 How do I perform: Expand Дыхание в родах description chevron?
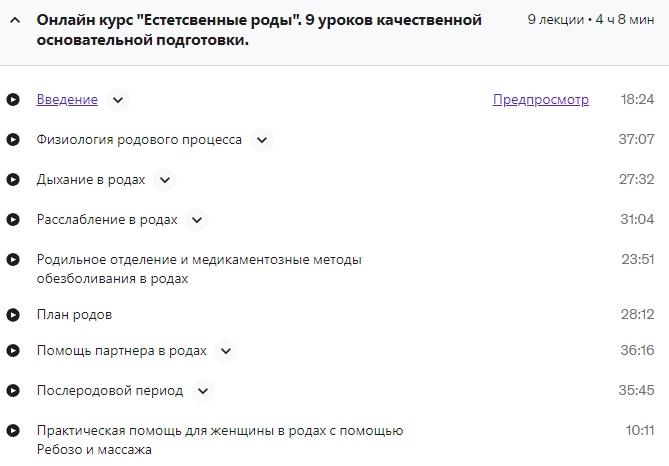[x=165, y=180]
